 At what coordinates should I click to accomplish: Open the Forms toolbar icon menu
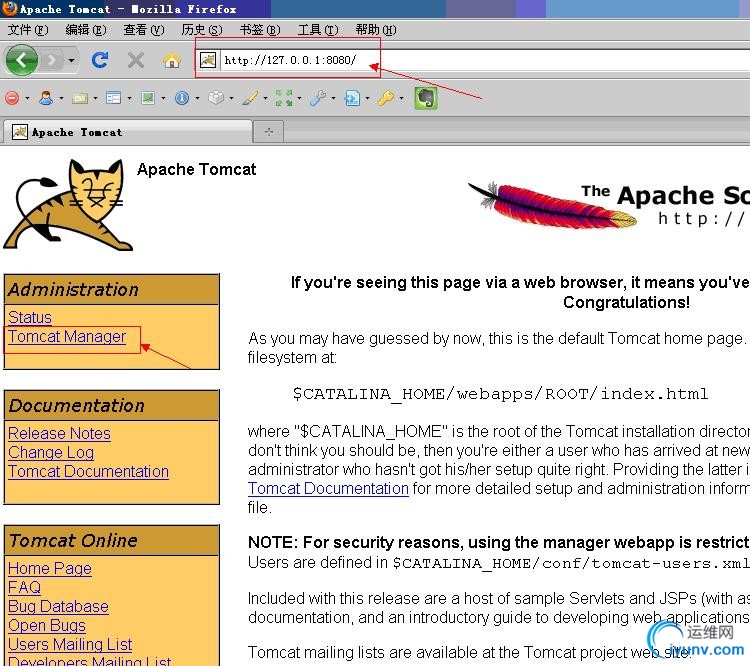113,98
